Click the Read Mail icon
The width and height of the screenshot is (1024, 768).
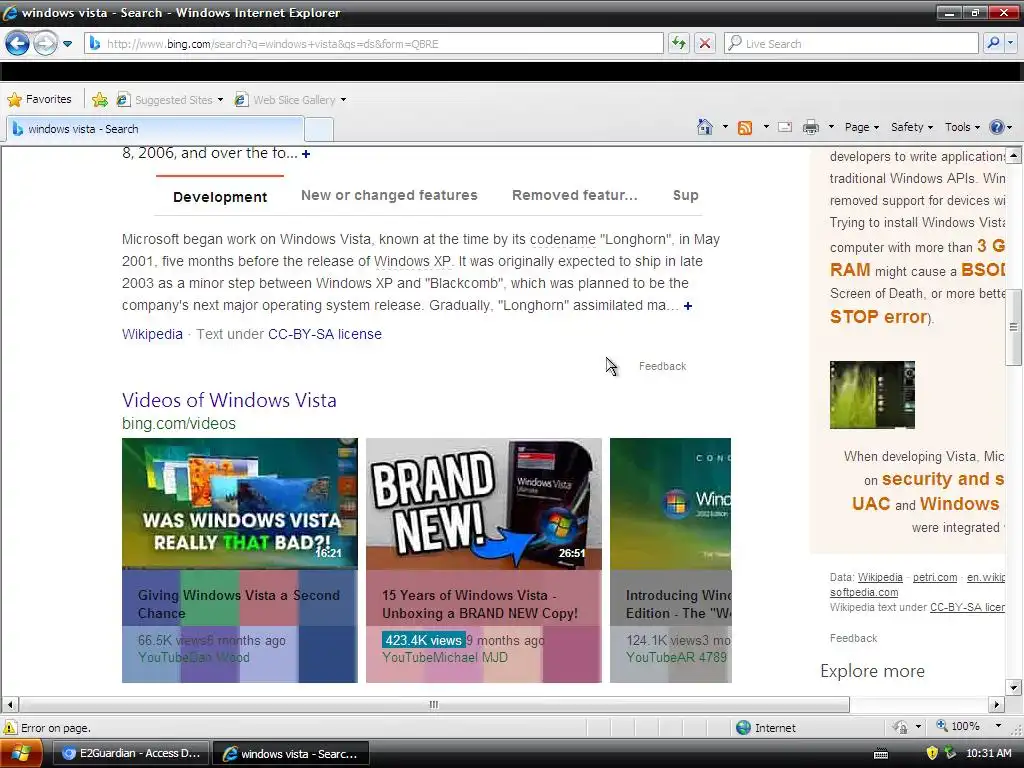785,127
